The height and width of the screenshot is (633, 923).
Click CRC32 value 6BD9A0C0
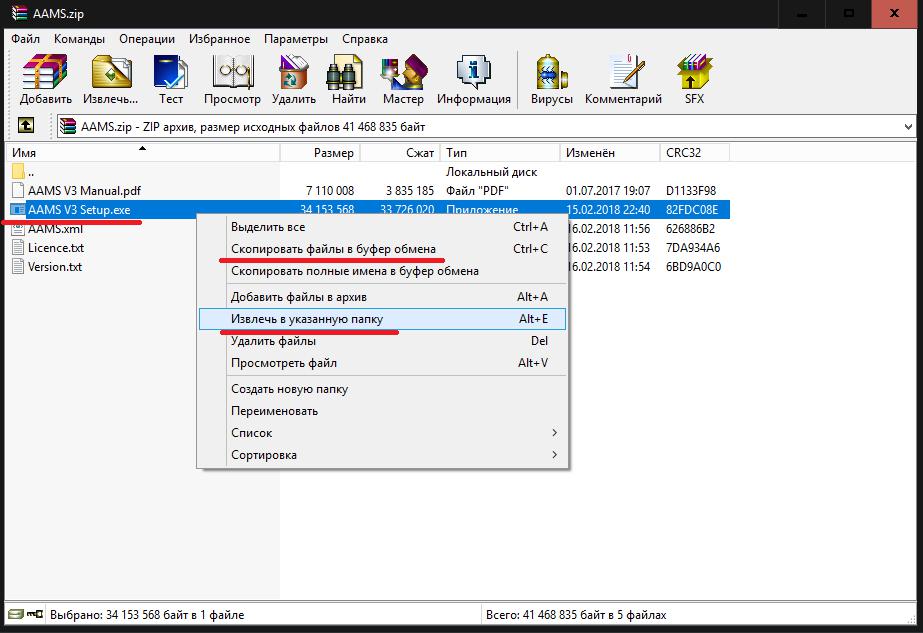click(693, 267)
